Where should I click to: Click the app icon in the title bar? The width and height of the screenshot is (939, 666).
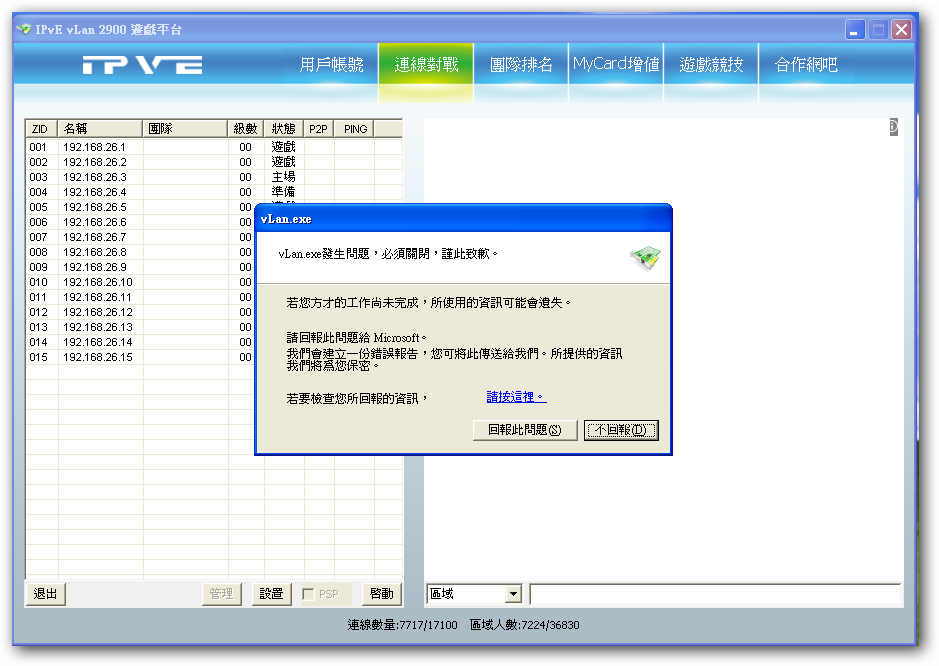tap(24, 29)
